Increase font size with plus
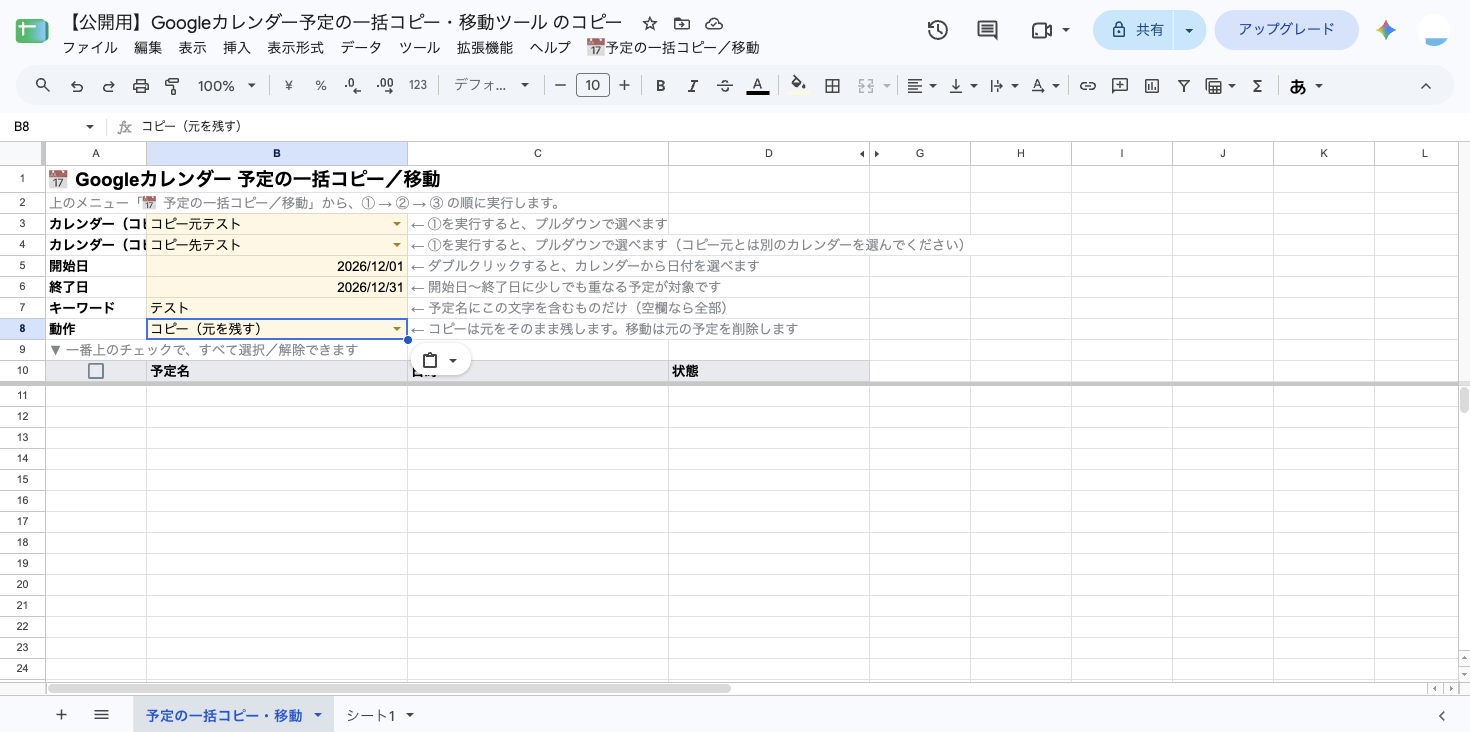The width and height of the screenshot is (1470, 732). [625, 86]
